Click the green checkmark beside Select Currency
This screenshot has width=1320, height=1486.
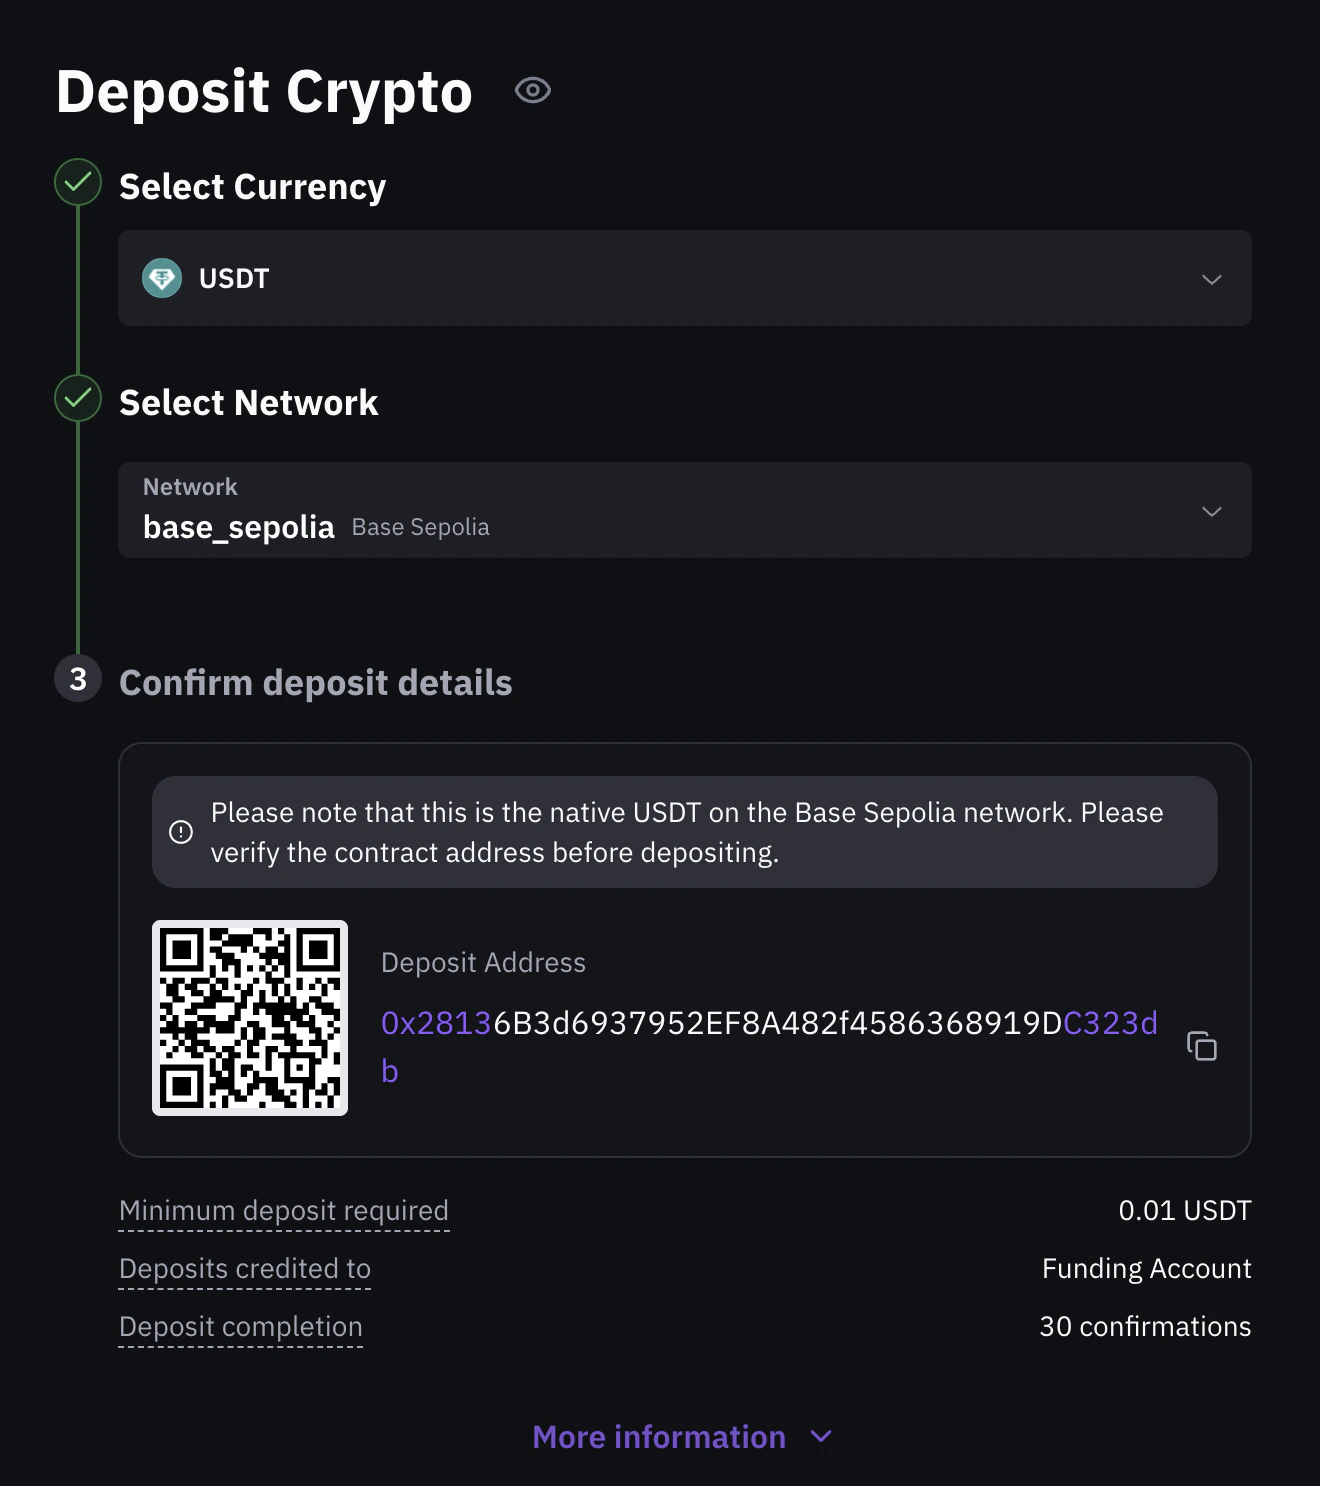[x=77, y=182]
